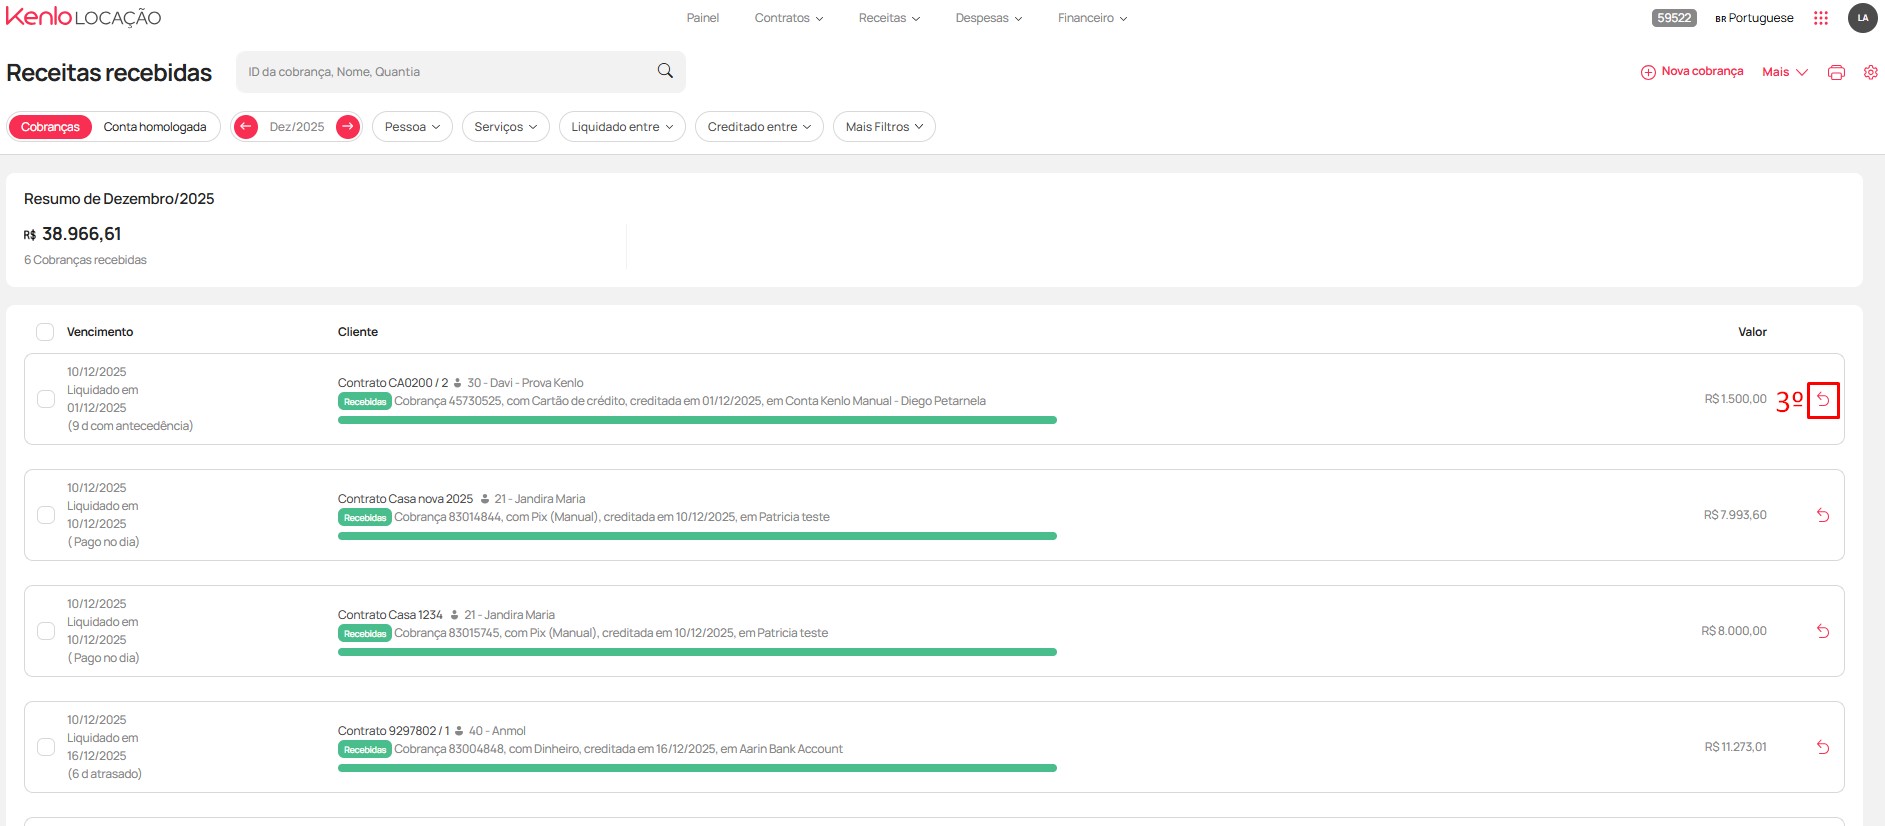The image size is (1885, 826).
Task: Open the LA user avatar menu
Action: [x=1862, y=18]
